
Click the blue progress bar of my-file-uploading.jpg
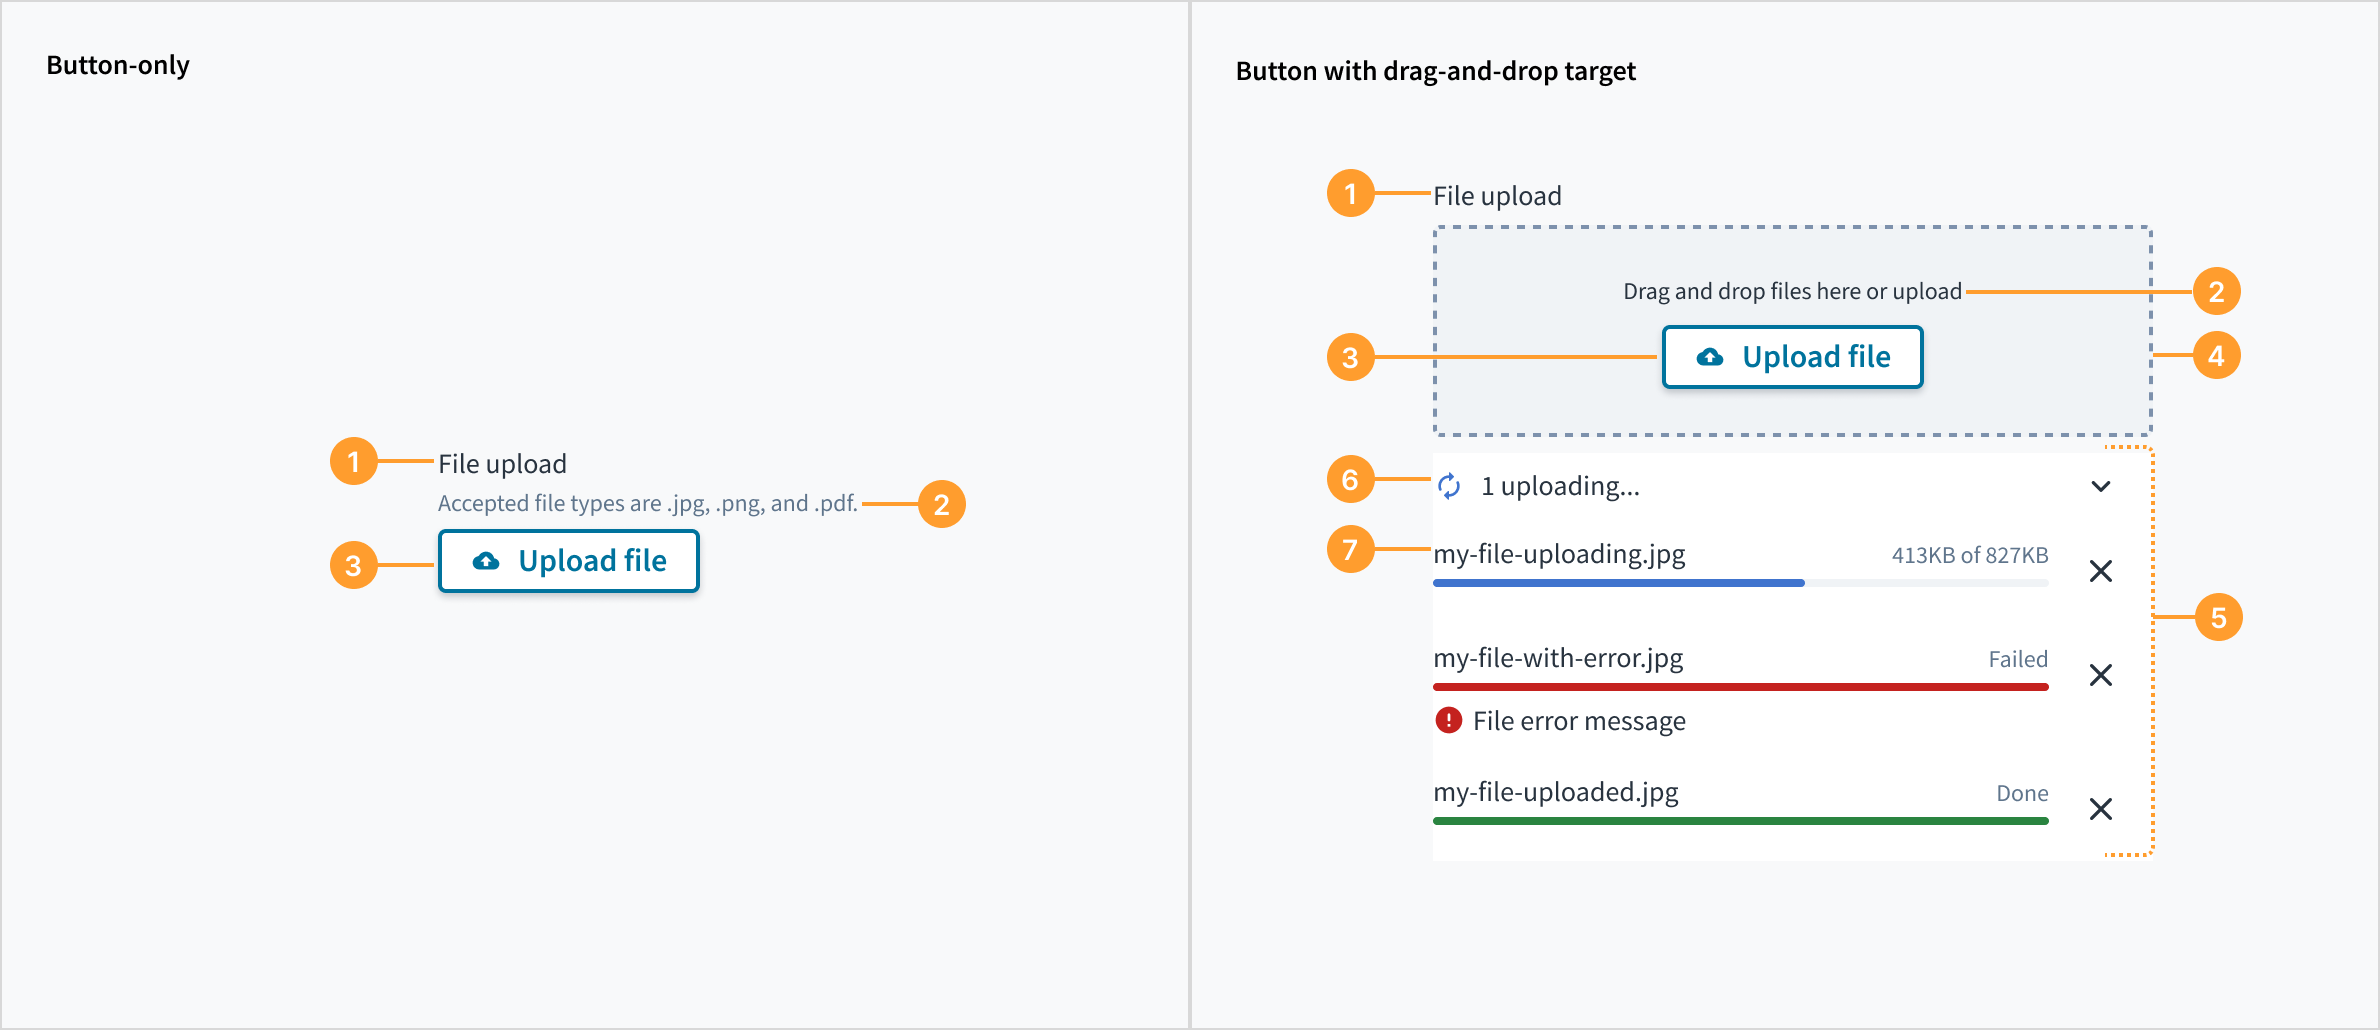(1619, 583)
